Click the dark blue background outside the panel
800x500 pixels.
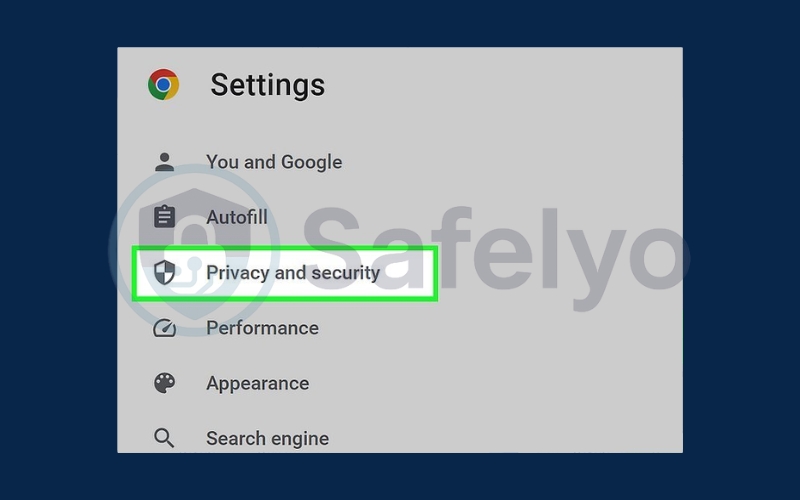60,250
